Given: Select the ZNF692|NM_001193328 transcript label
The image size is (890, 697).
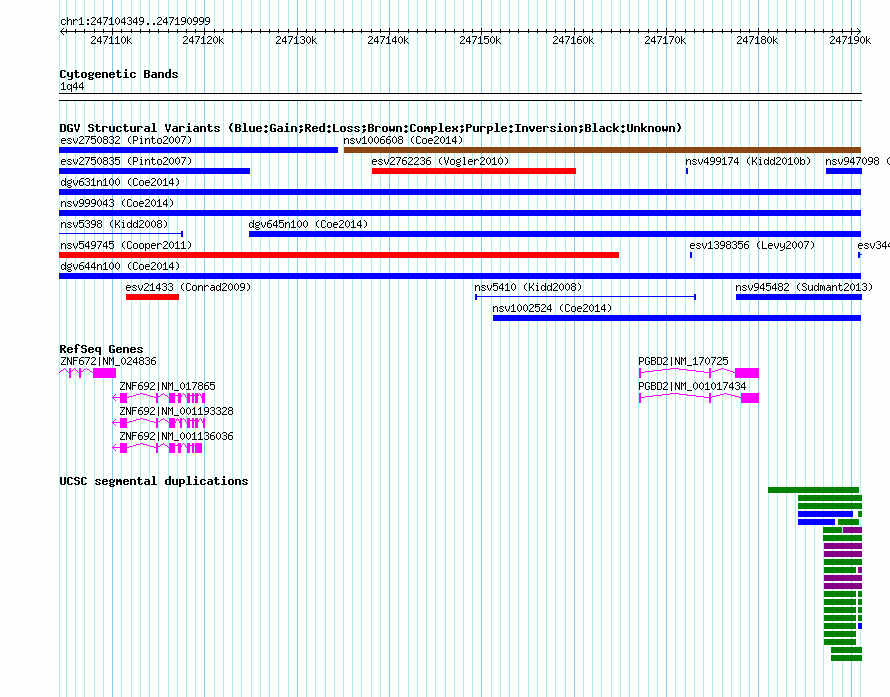Looking at the screenshot, I should [x=177, y=411].
